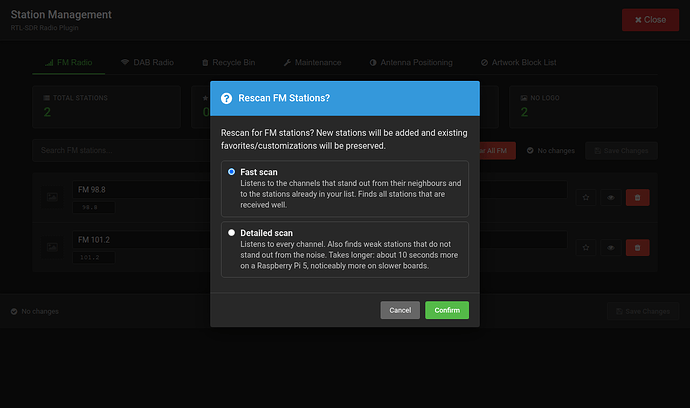690x408 pixels.
Task: Click the Fast scan description text
Action: pyautogui.click(x=351, y=194)
